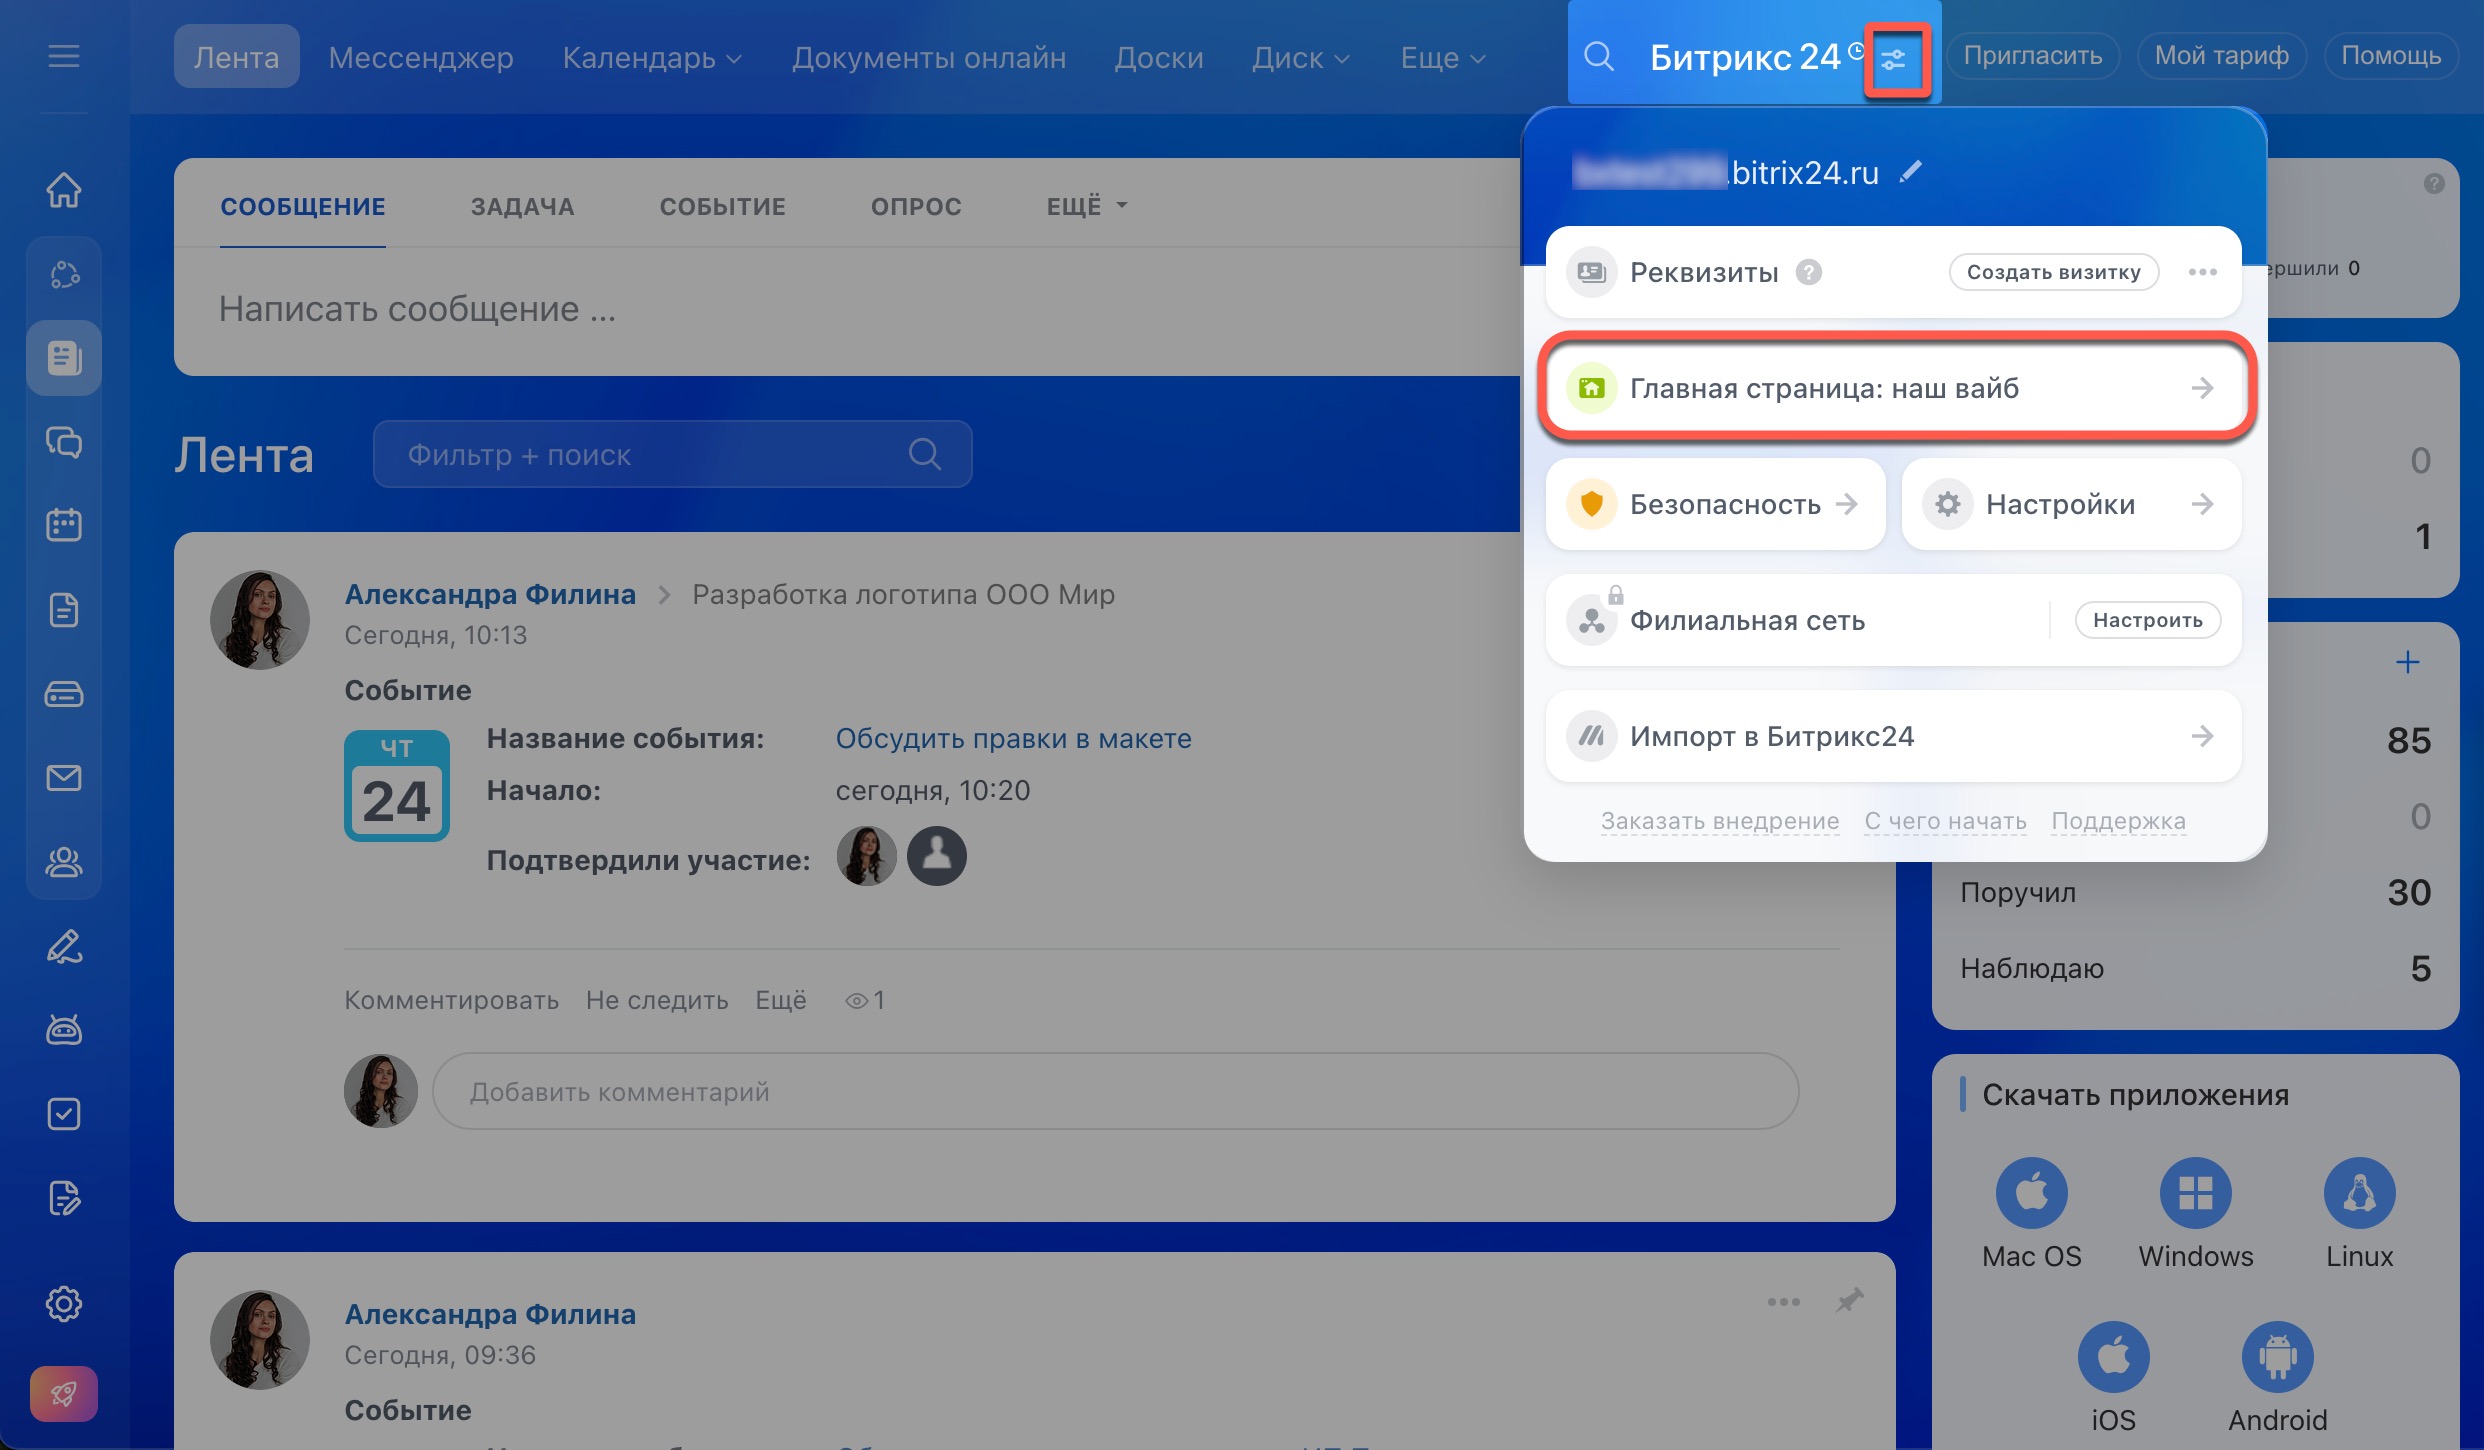The width and height of the screenshot is (2484, 1450).
Task: Open three-dots menu on second feed post
Action: [1783, 1302]
